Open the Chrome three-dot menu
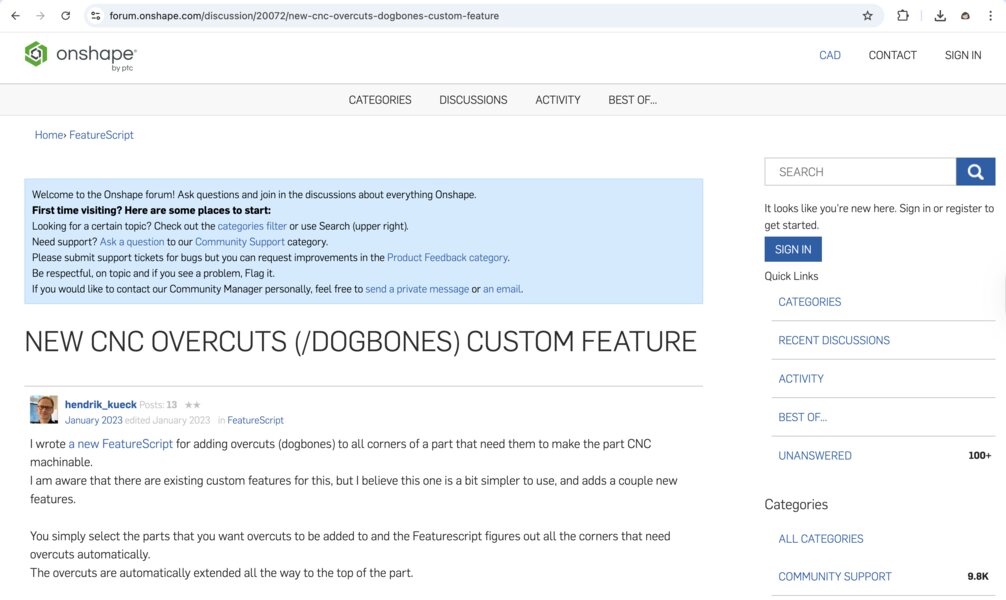The height and width of the screenshot is (600, 1006). pyautogui.click(x=990, y=16)
